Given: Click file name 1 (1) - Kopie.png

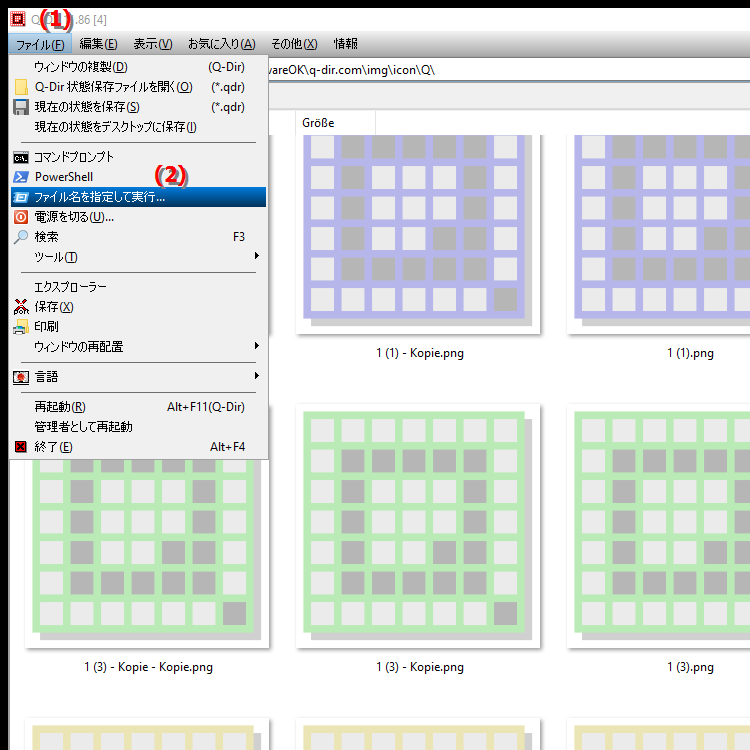Looking at the screenshot, I should click(420, 353).
